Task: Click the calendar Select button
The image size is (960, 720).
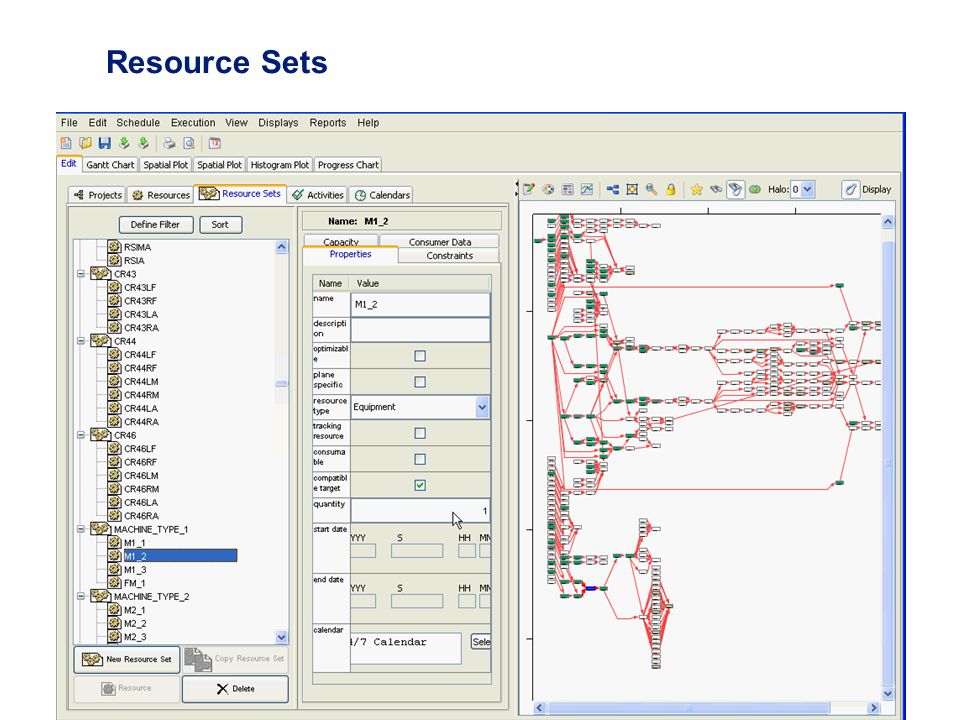Action: point(481,642)
